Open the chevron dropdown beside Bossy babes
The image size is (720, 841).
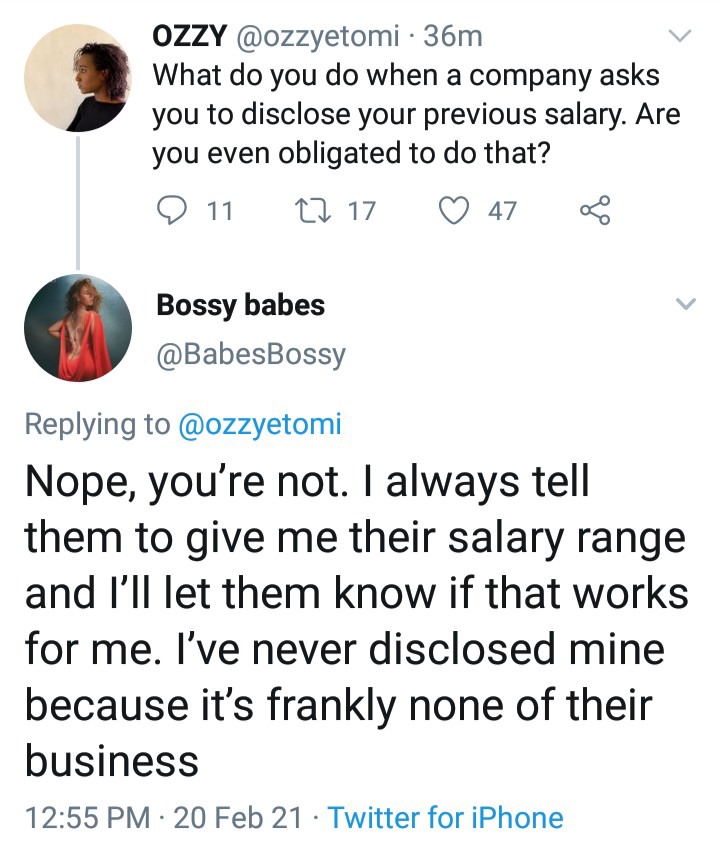coord(685,304)
